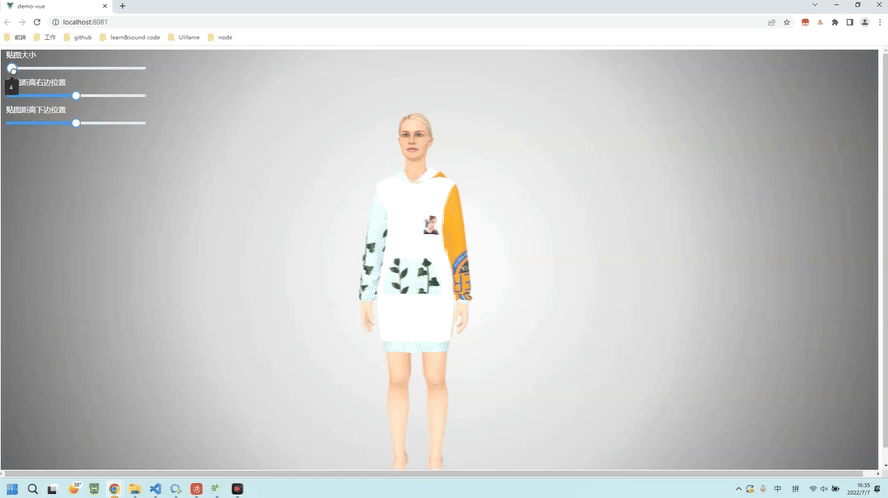888x498 pixels.
Task: Open the red extension icon in the toolbar
Action: point(805,22)
